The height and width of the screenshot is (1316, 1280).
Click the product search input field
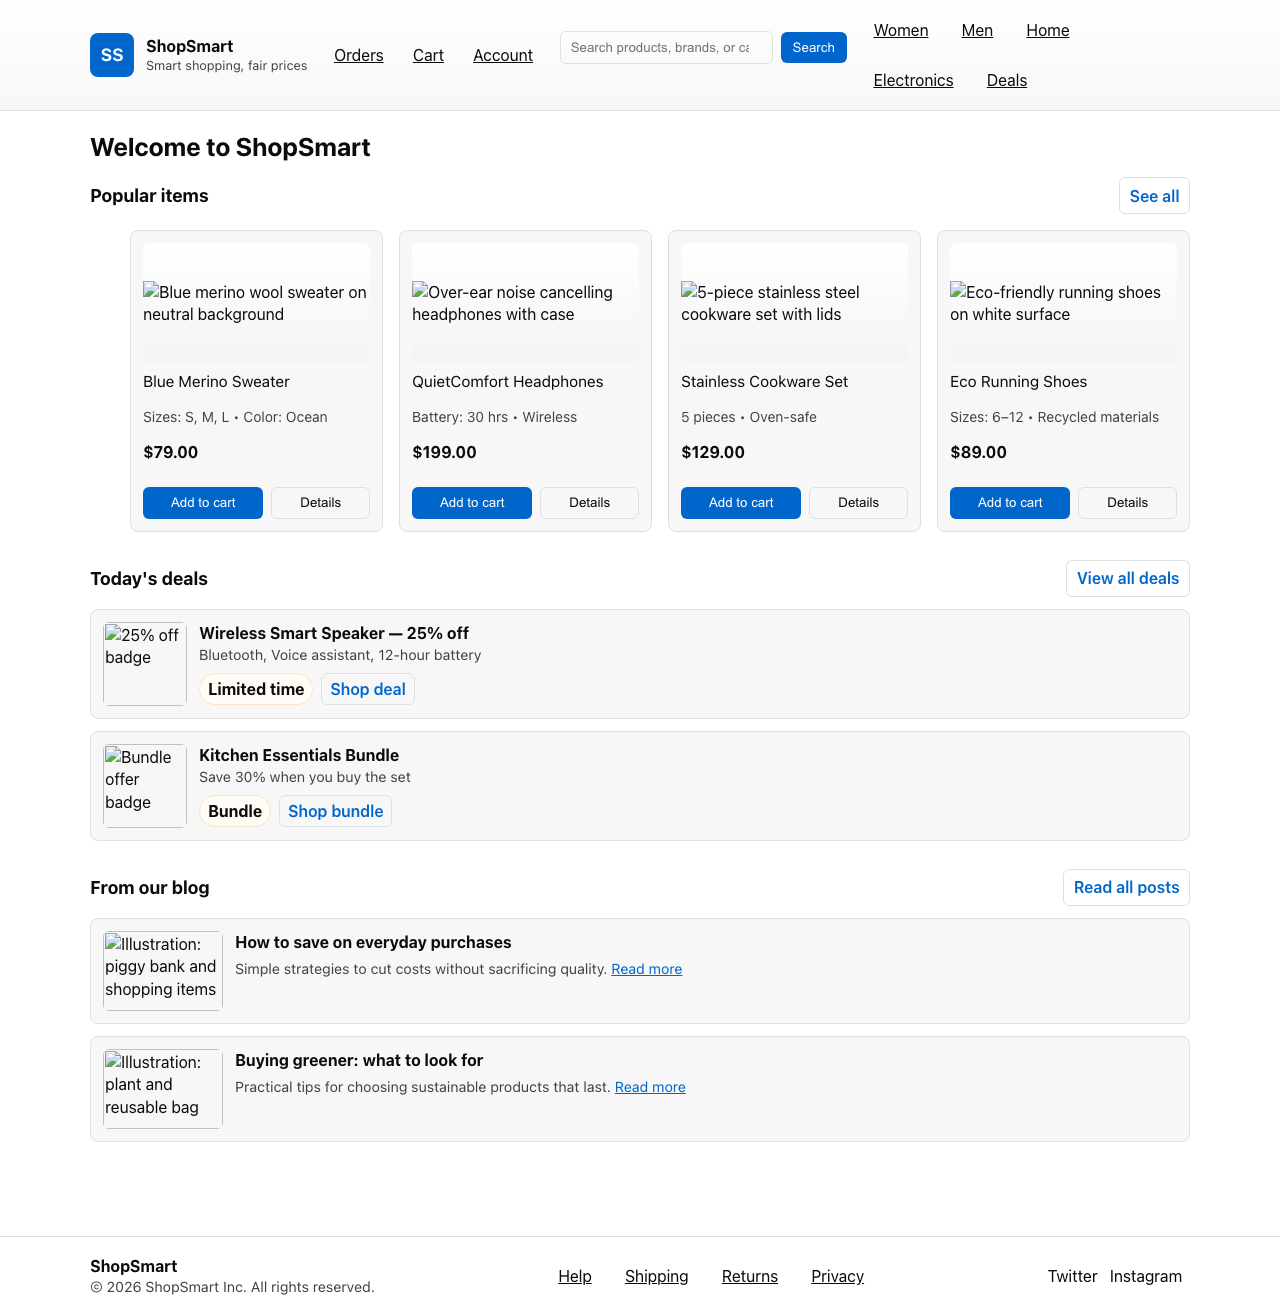pyautogui.click(x=666, y=47)
